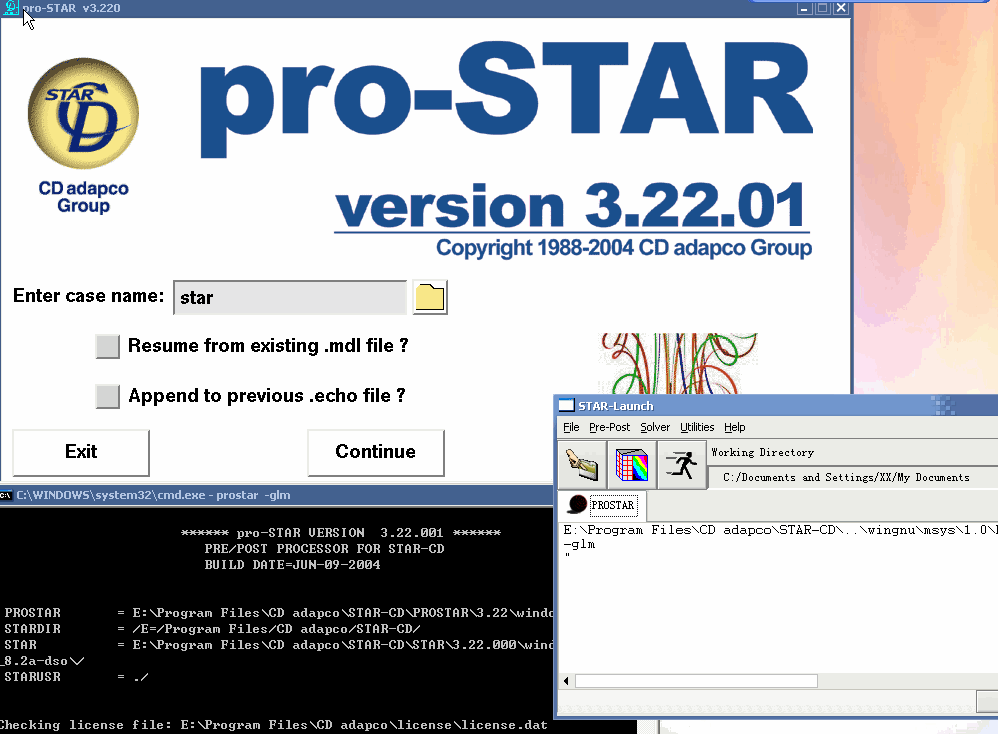Click the STAR-CD logo in pro-STAR window
The image size is (998, 734).
click(83, 113)
